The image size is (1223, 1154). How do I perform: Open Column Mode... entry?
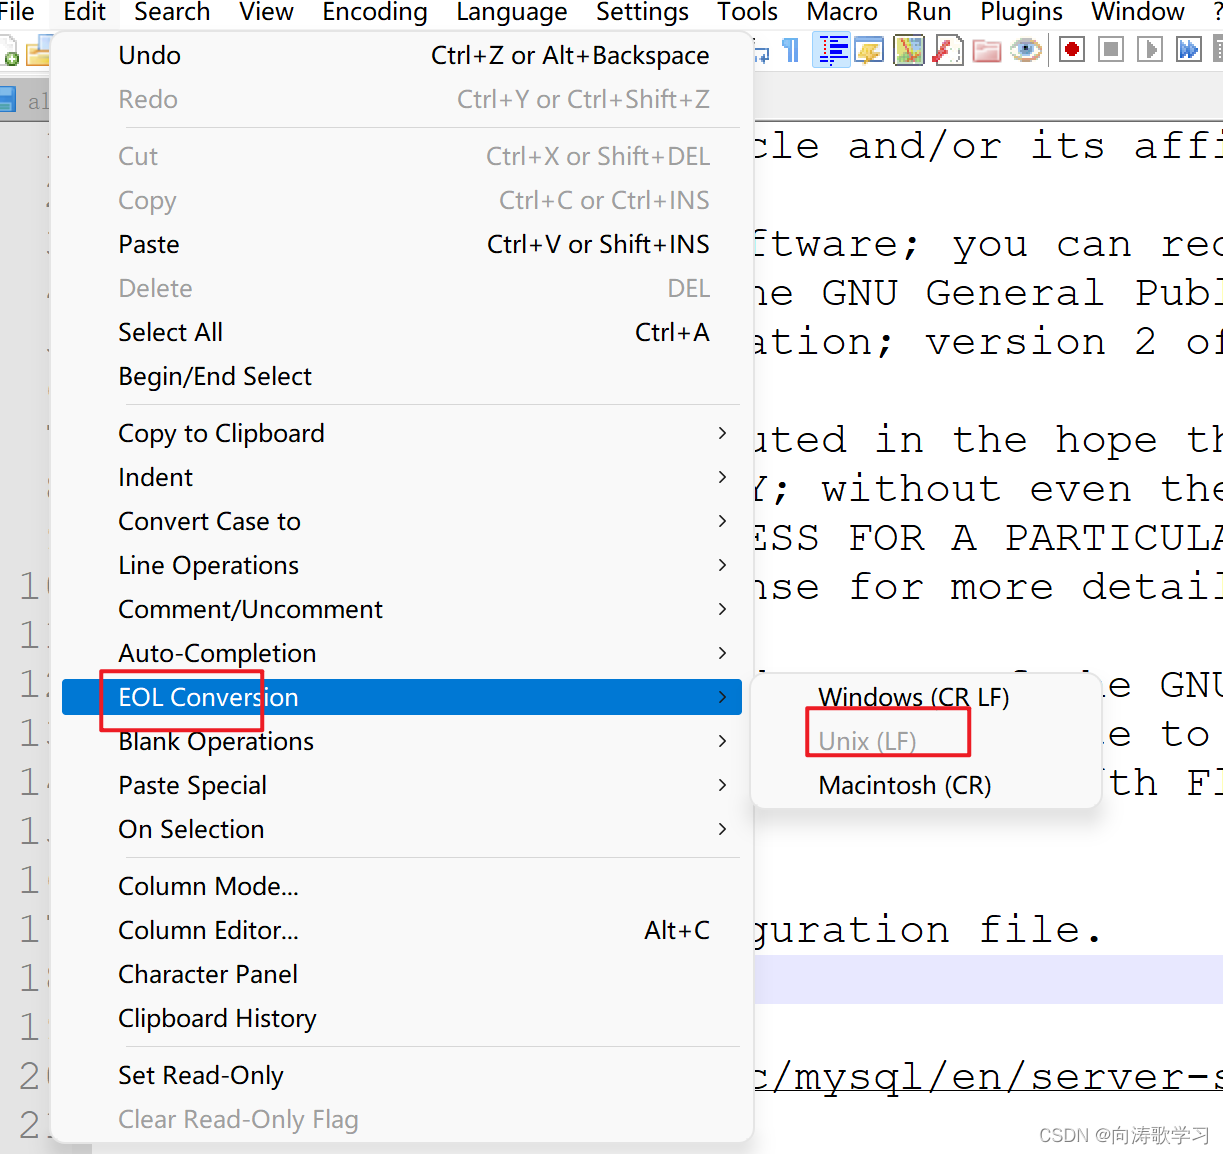coord(402,886)
